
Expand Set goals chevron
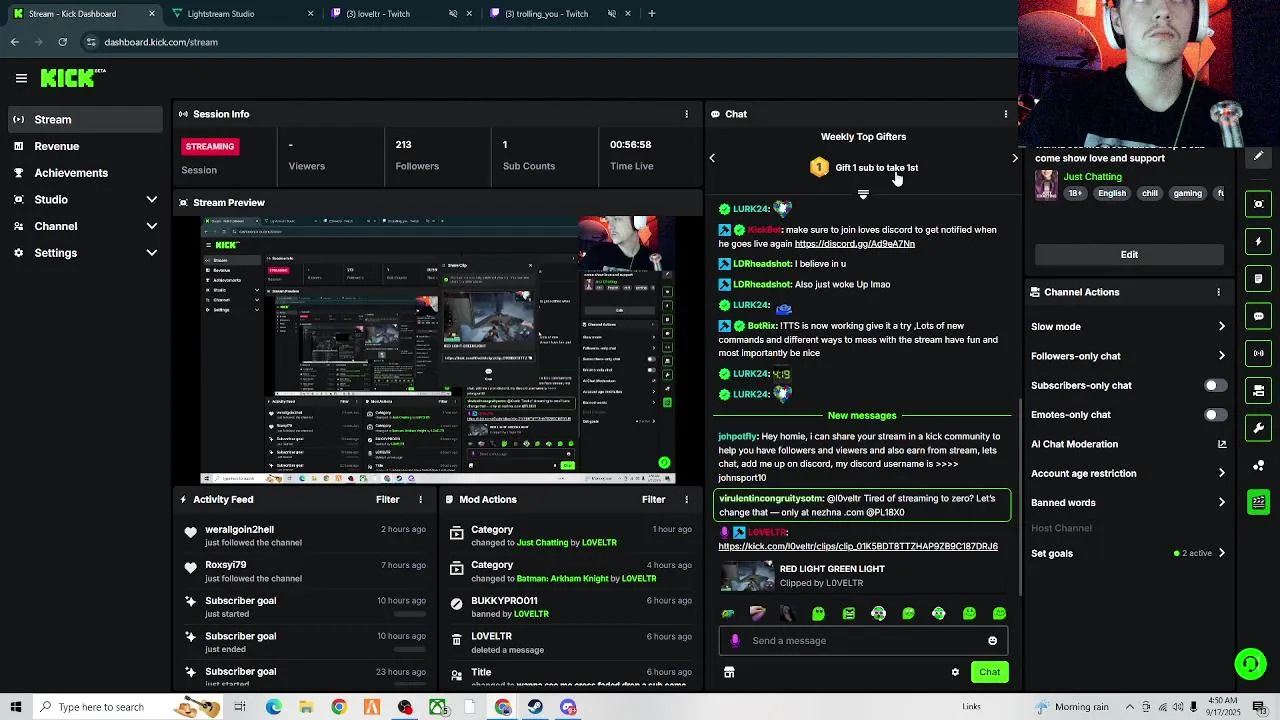point(1221,553)
